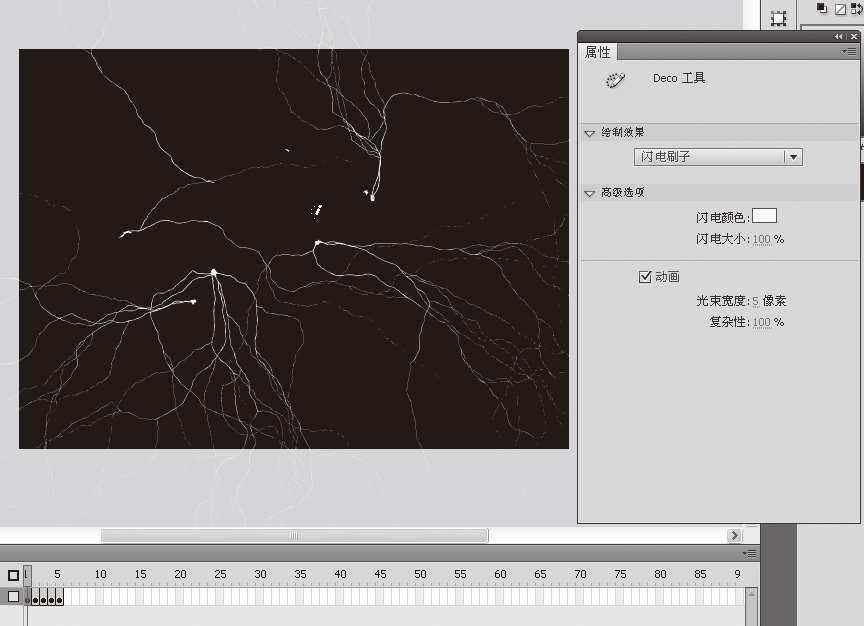This screenshot has width=864, height=626.
Task: Click the black and white default colors icon
Action: coord(822,8)
